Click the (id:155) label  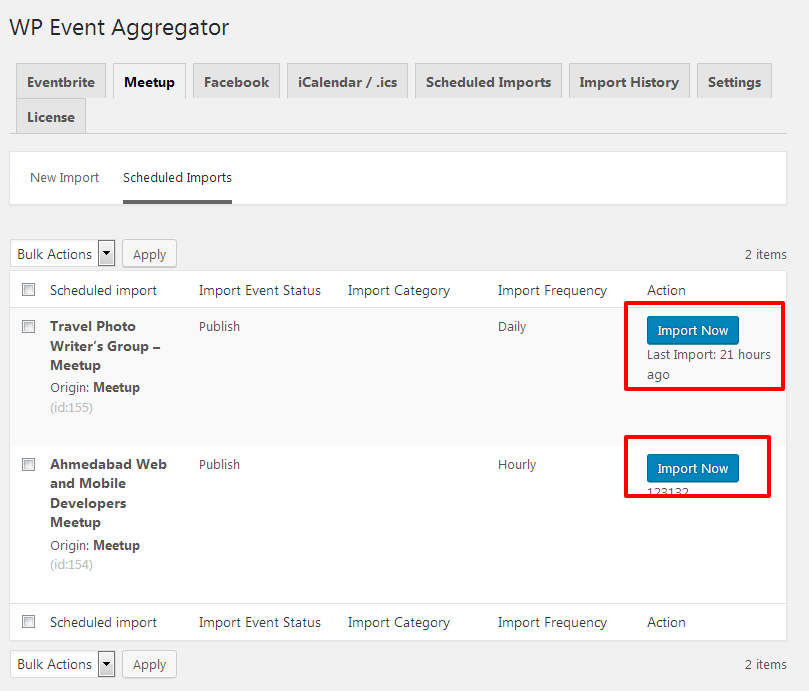[x=71, y=408]
